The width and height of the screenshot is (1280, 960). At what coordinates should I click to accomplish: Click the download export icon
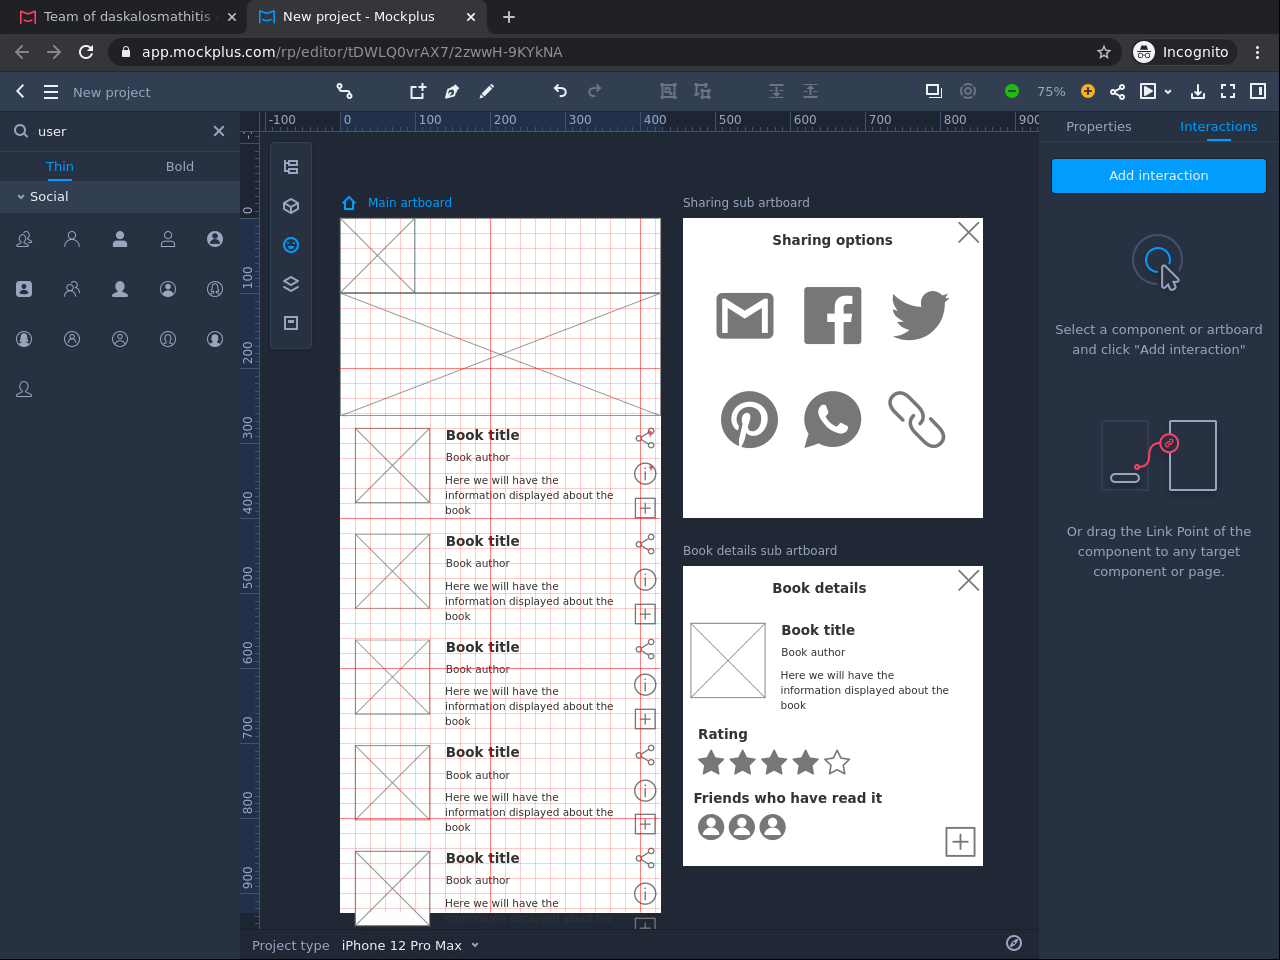(1198, 91)
